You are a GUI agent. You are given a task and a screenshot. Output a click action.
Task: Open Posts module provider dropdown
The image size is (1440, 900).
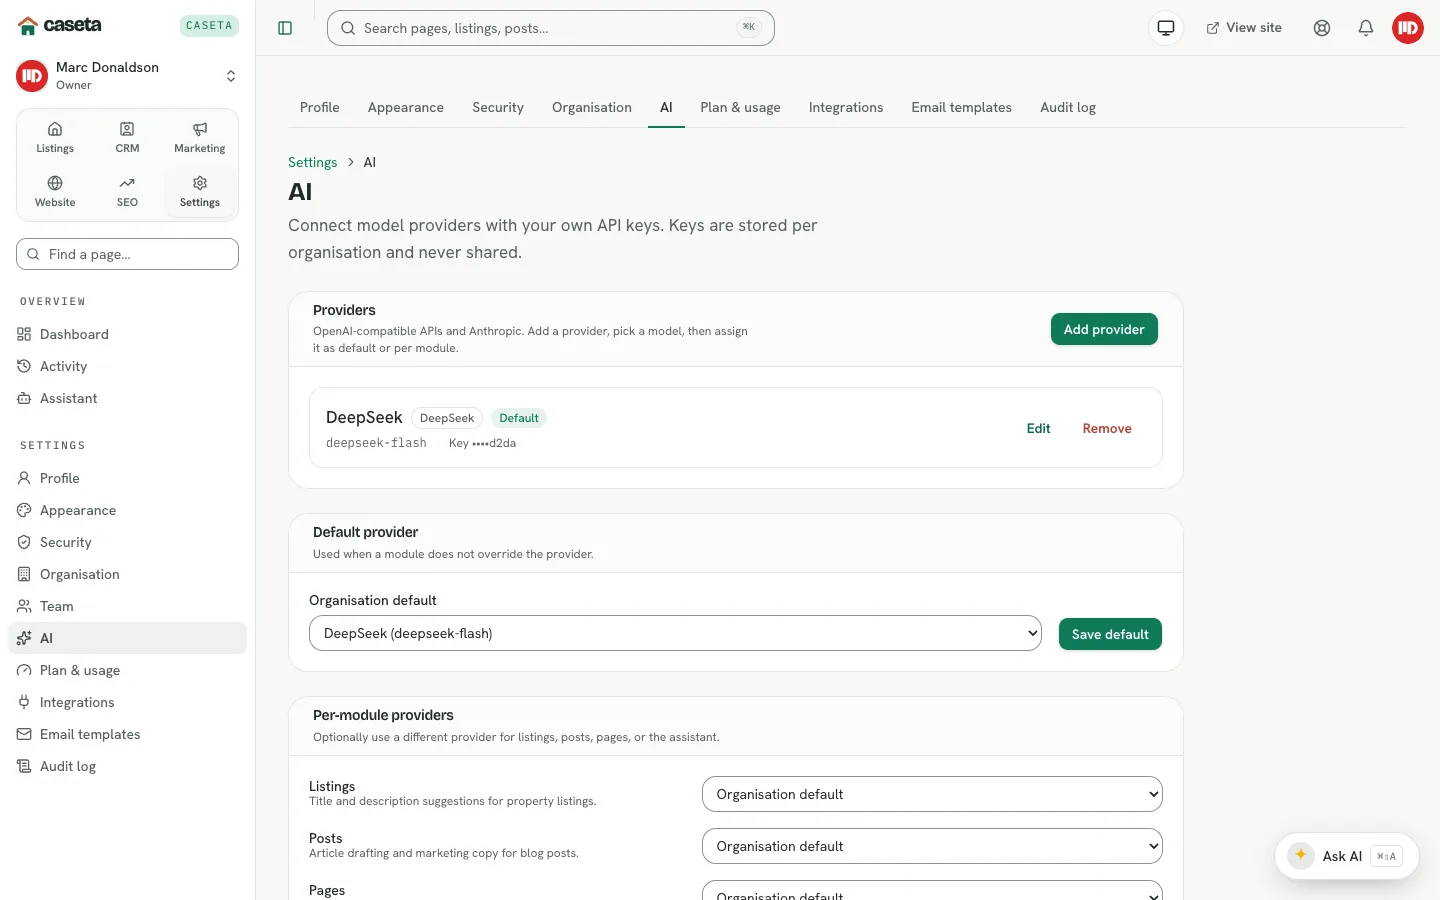coord(932,846)
